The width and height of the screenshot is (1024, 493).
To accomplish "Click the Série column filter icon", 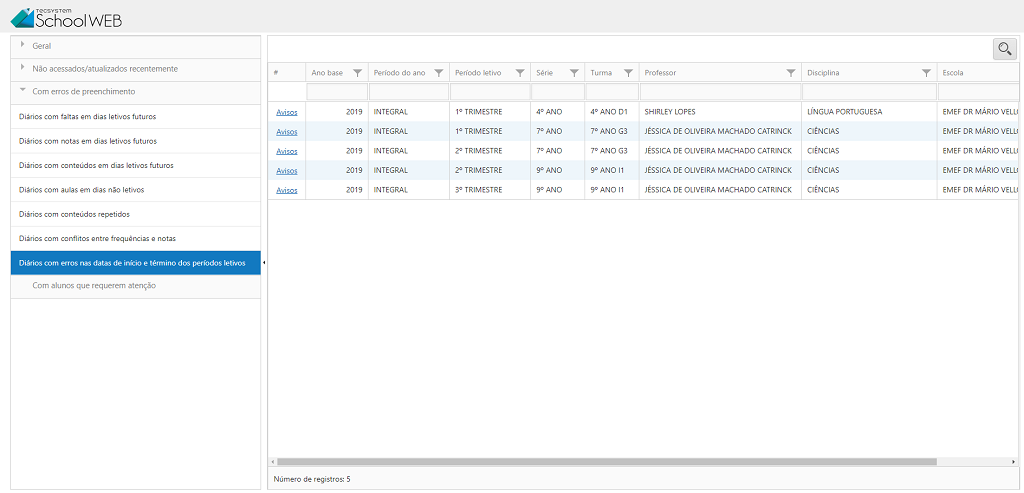I will coord(574,73).
